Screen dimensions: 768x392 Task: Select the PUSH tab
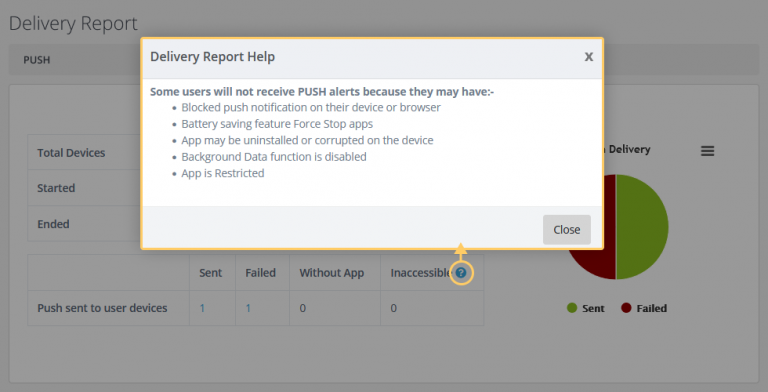point(37,60)
